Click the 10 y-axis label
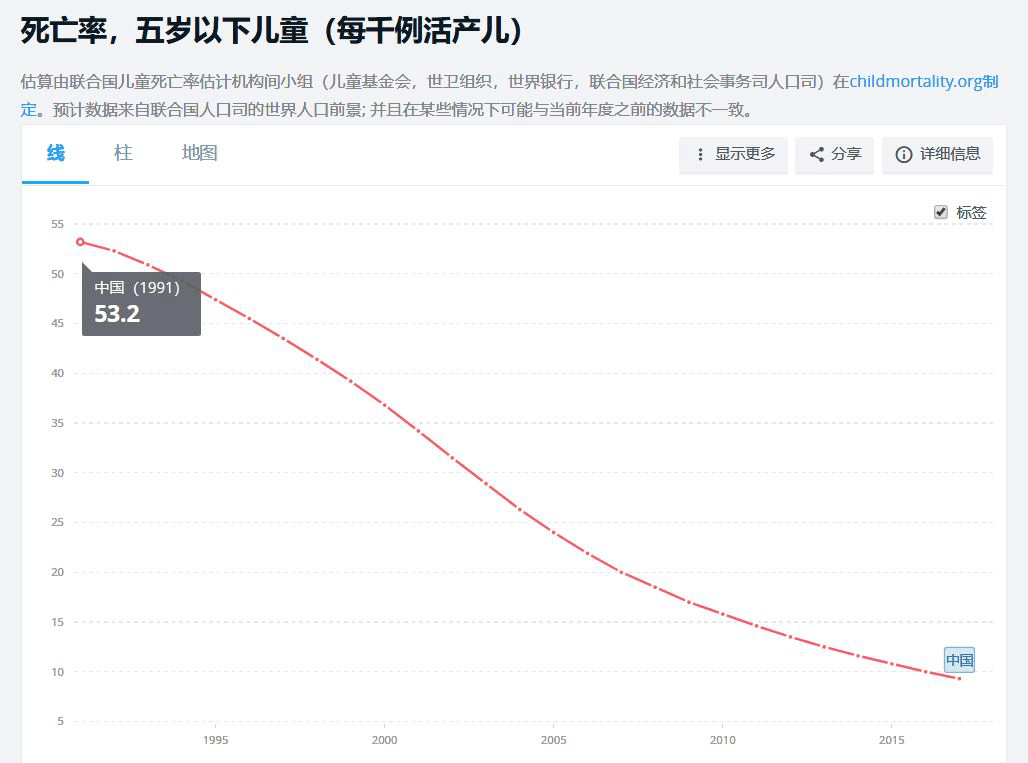Screen dimensions: 1028x763 coord(58,672)
